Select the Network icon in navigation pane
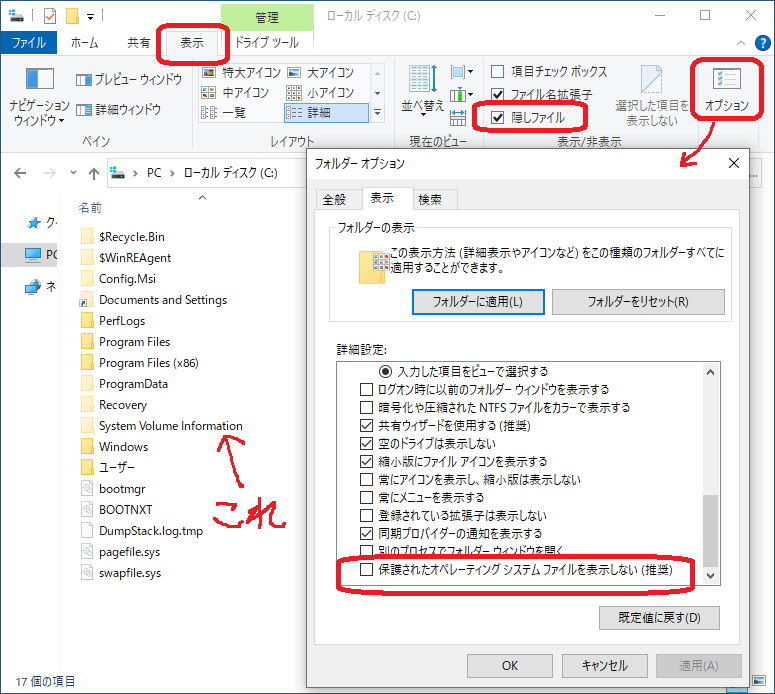This screenshot has width=775, height=694. coord(33,286)
